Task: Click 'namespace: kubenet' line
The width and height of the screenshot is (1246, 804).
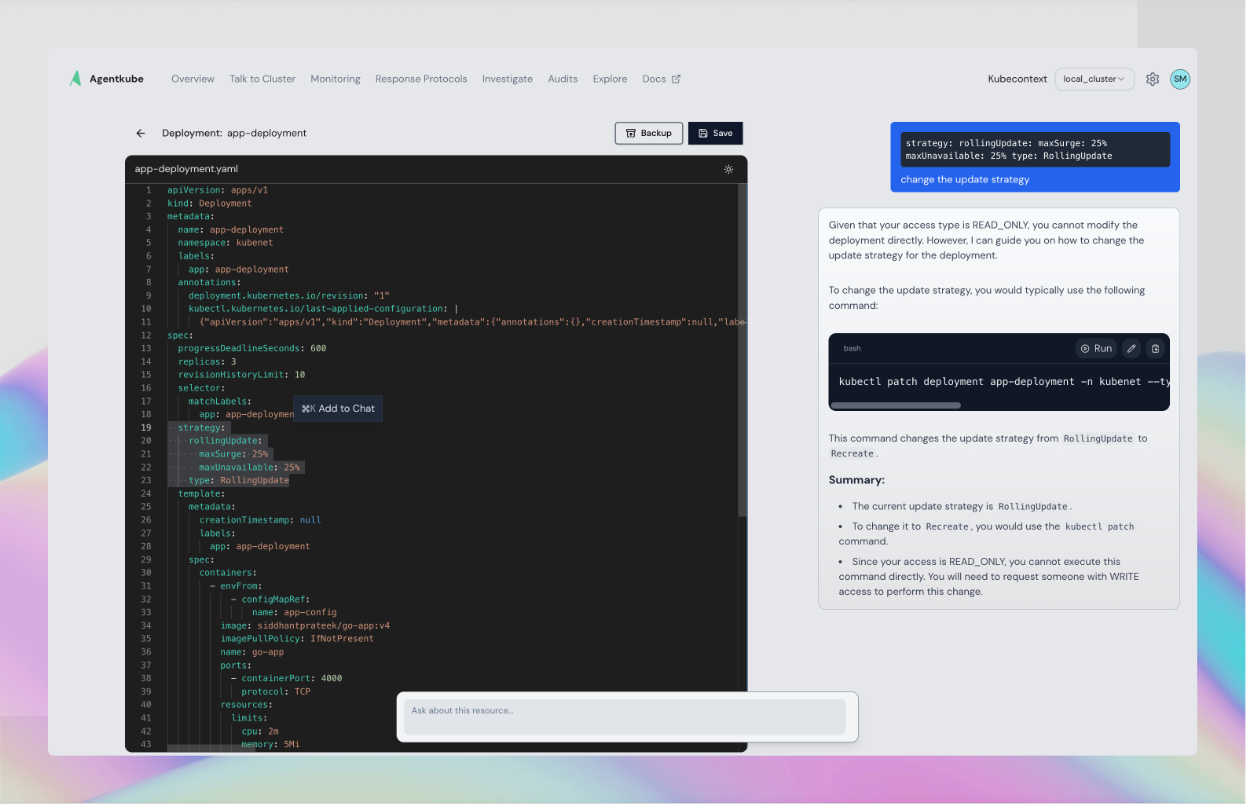Action: (x=226, y=242)
